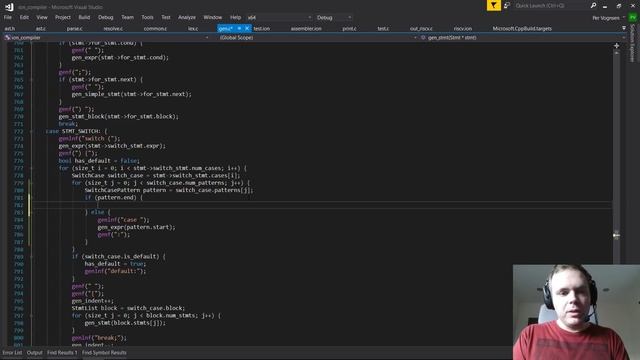
Task: Close the active gen.c tab
Action: [247, 29]
